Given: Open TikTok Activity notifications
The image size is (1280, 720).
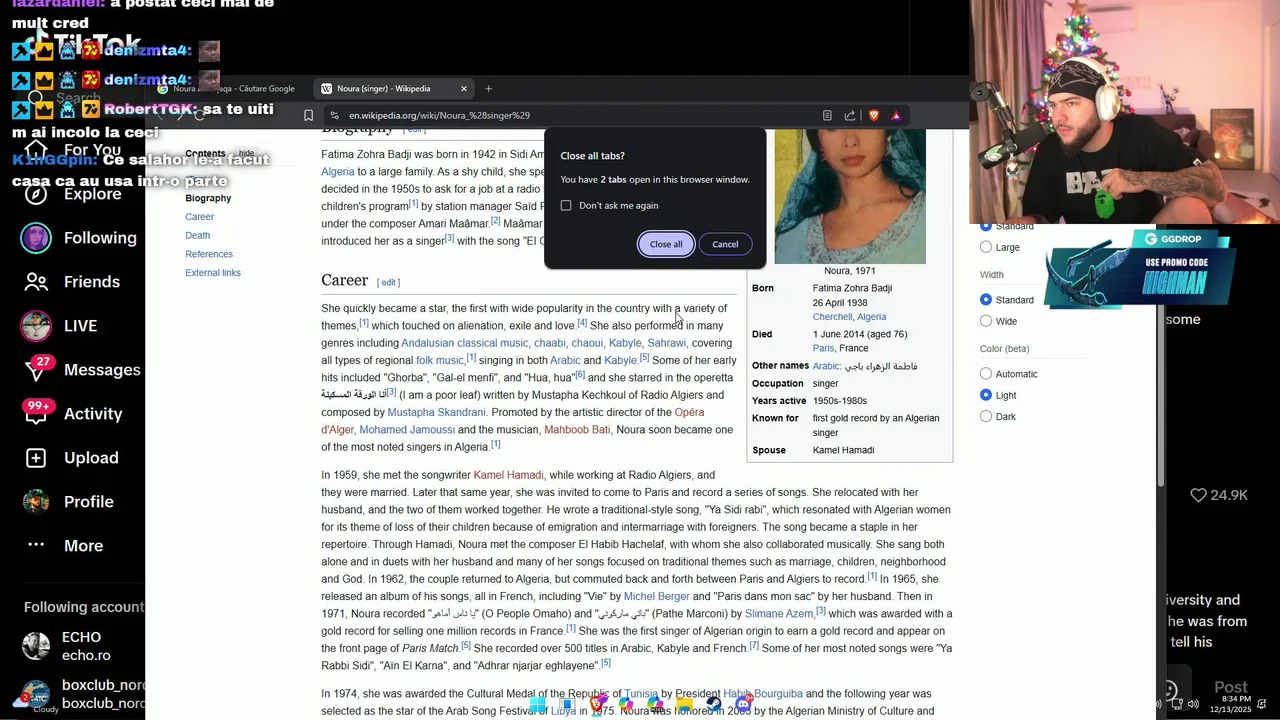Looking at the screenshot, I should (72, 414).
